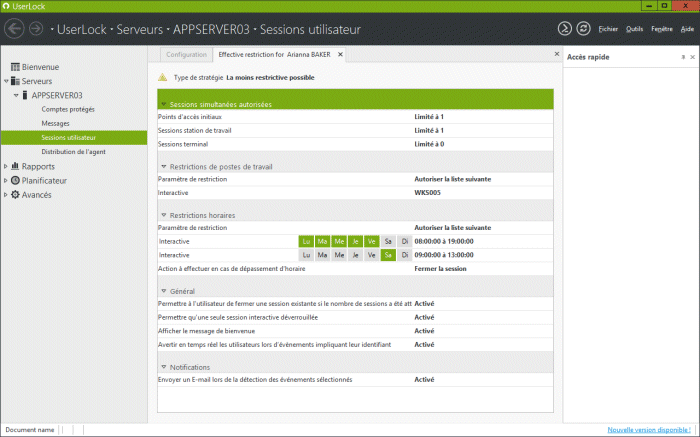Collapse Restrictions de postes de travail section
Viewport: 700px width, 437px height.
point(164,166)
